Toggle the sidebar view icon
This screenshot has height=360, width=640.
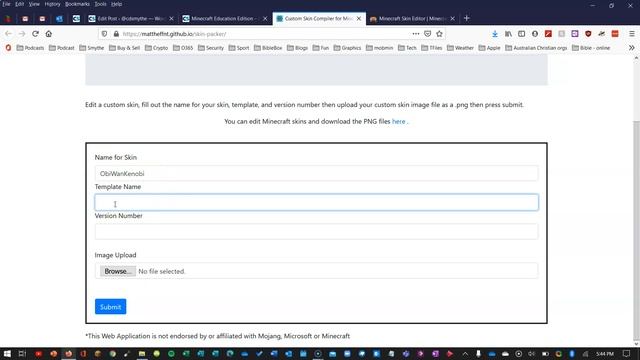[x=522, y=34]
